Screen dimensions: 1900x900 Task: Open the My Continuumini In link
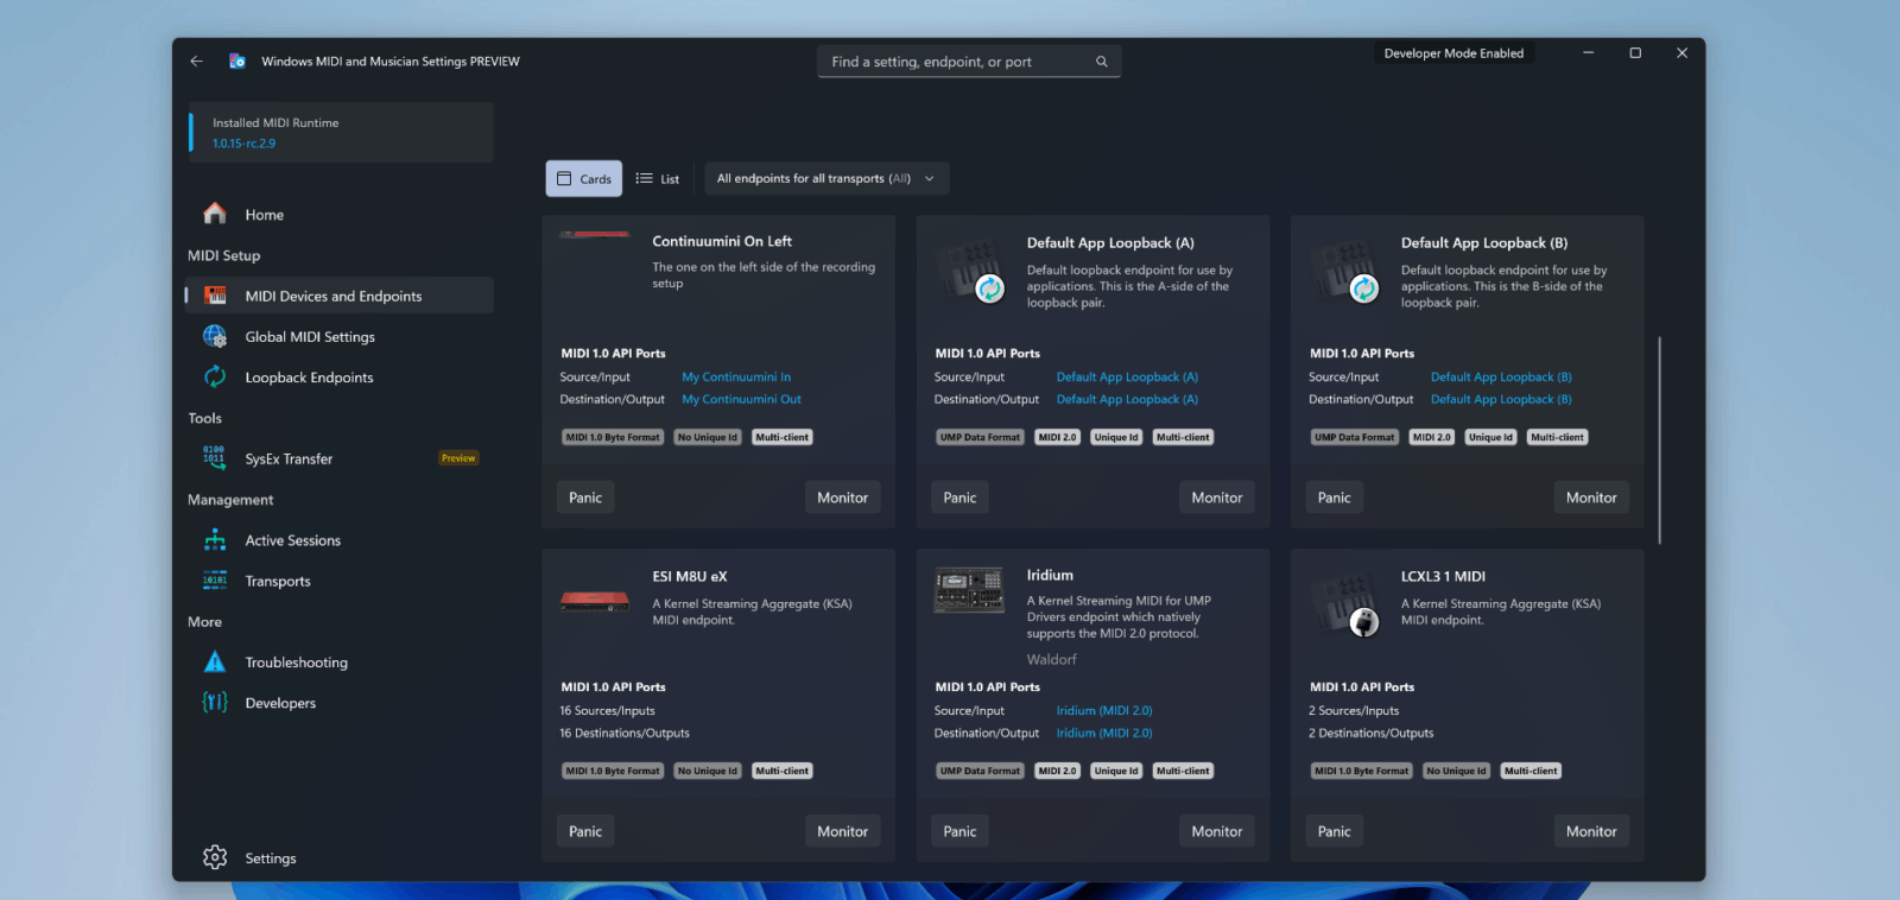pyautogui.click(x=736, y=377)
